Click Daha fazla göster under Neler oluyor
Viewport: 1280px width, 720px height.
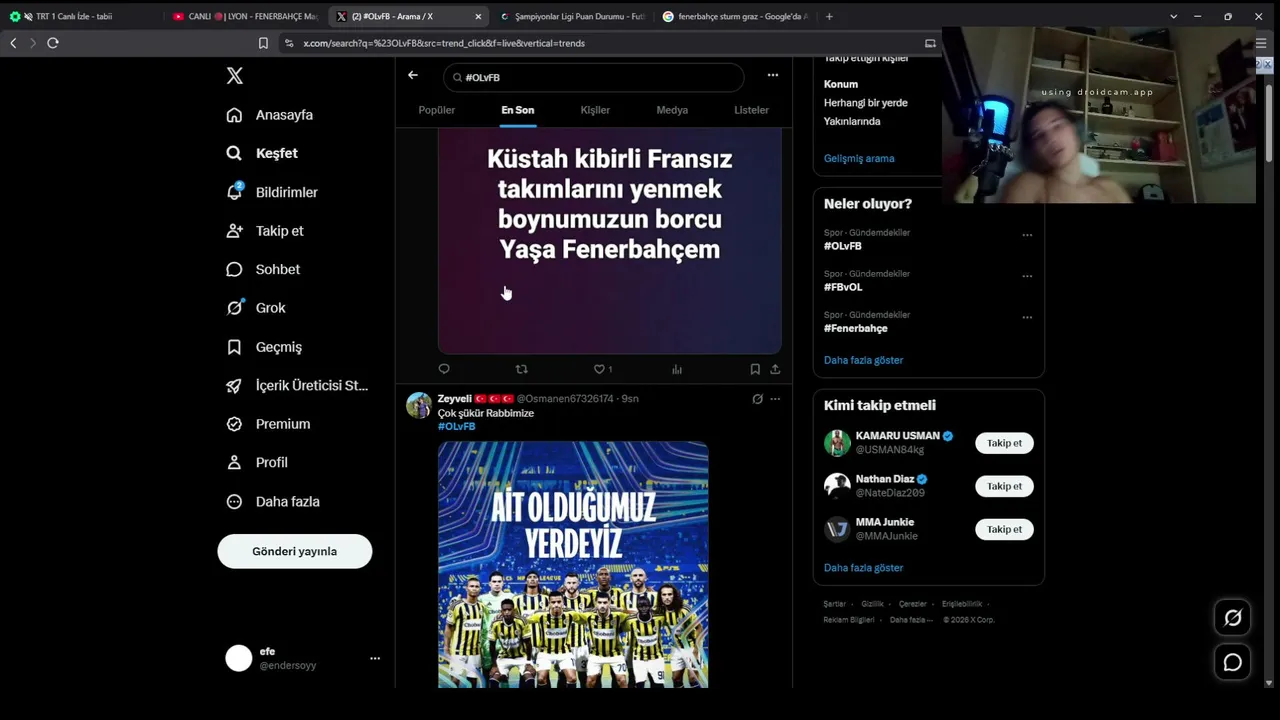tap(863, 360)
